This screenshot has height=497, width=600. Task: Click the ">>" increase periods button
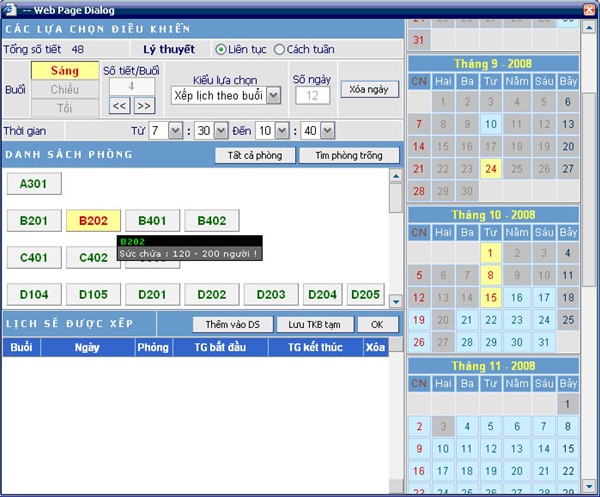coord(144,105)
